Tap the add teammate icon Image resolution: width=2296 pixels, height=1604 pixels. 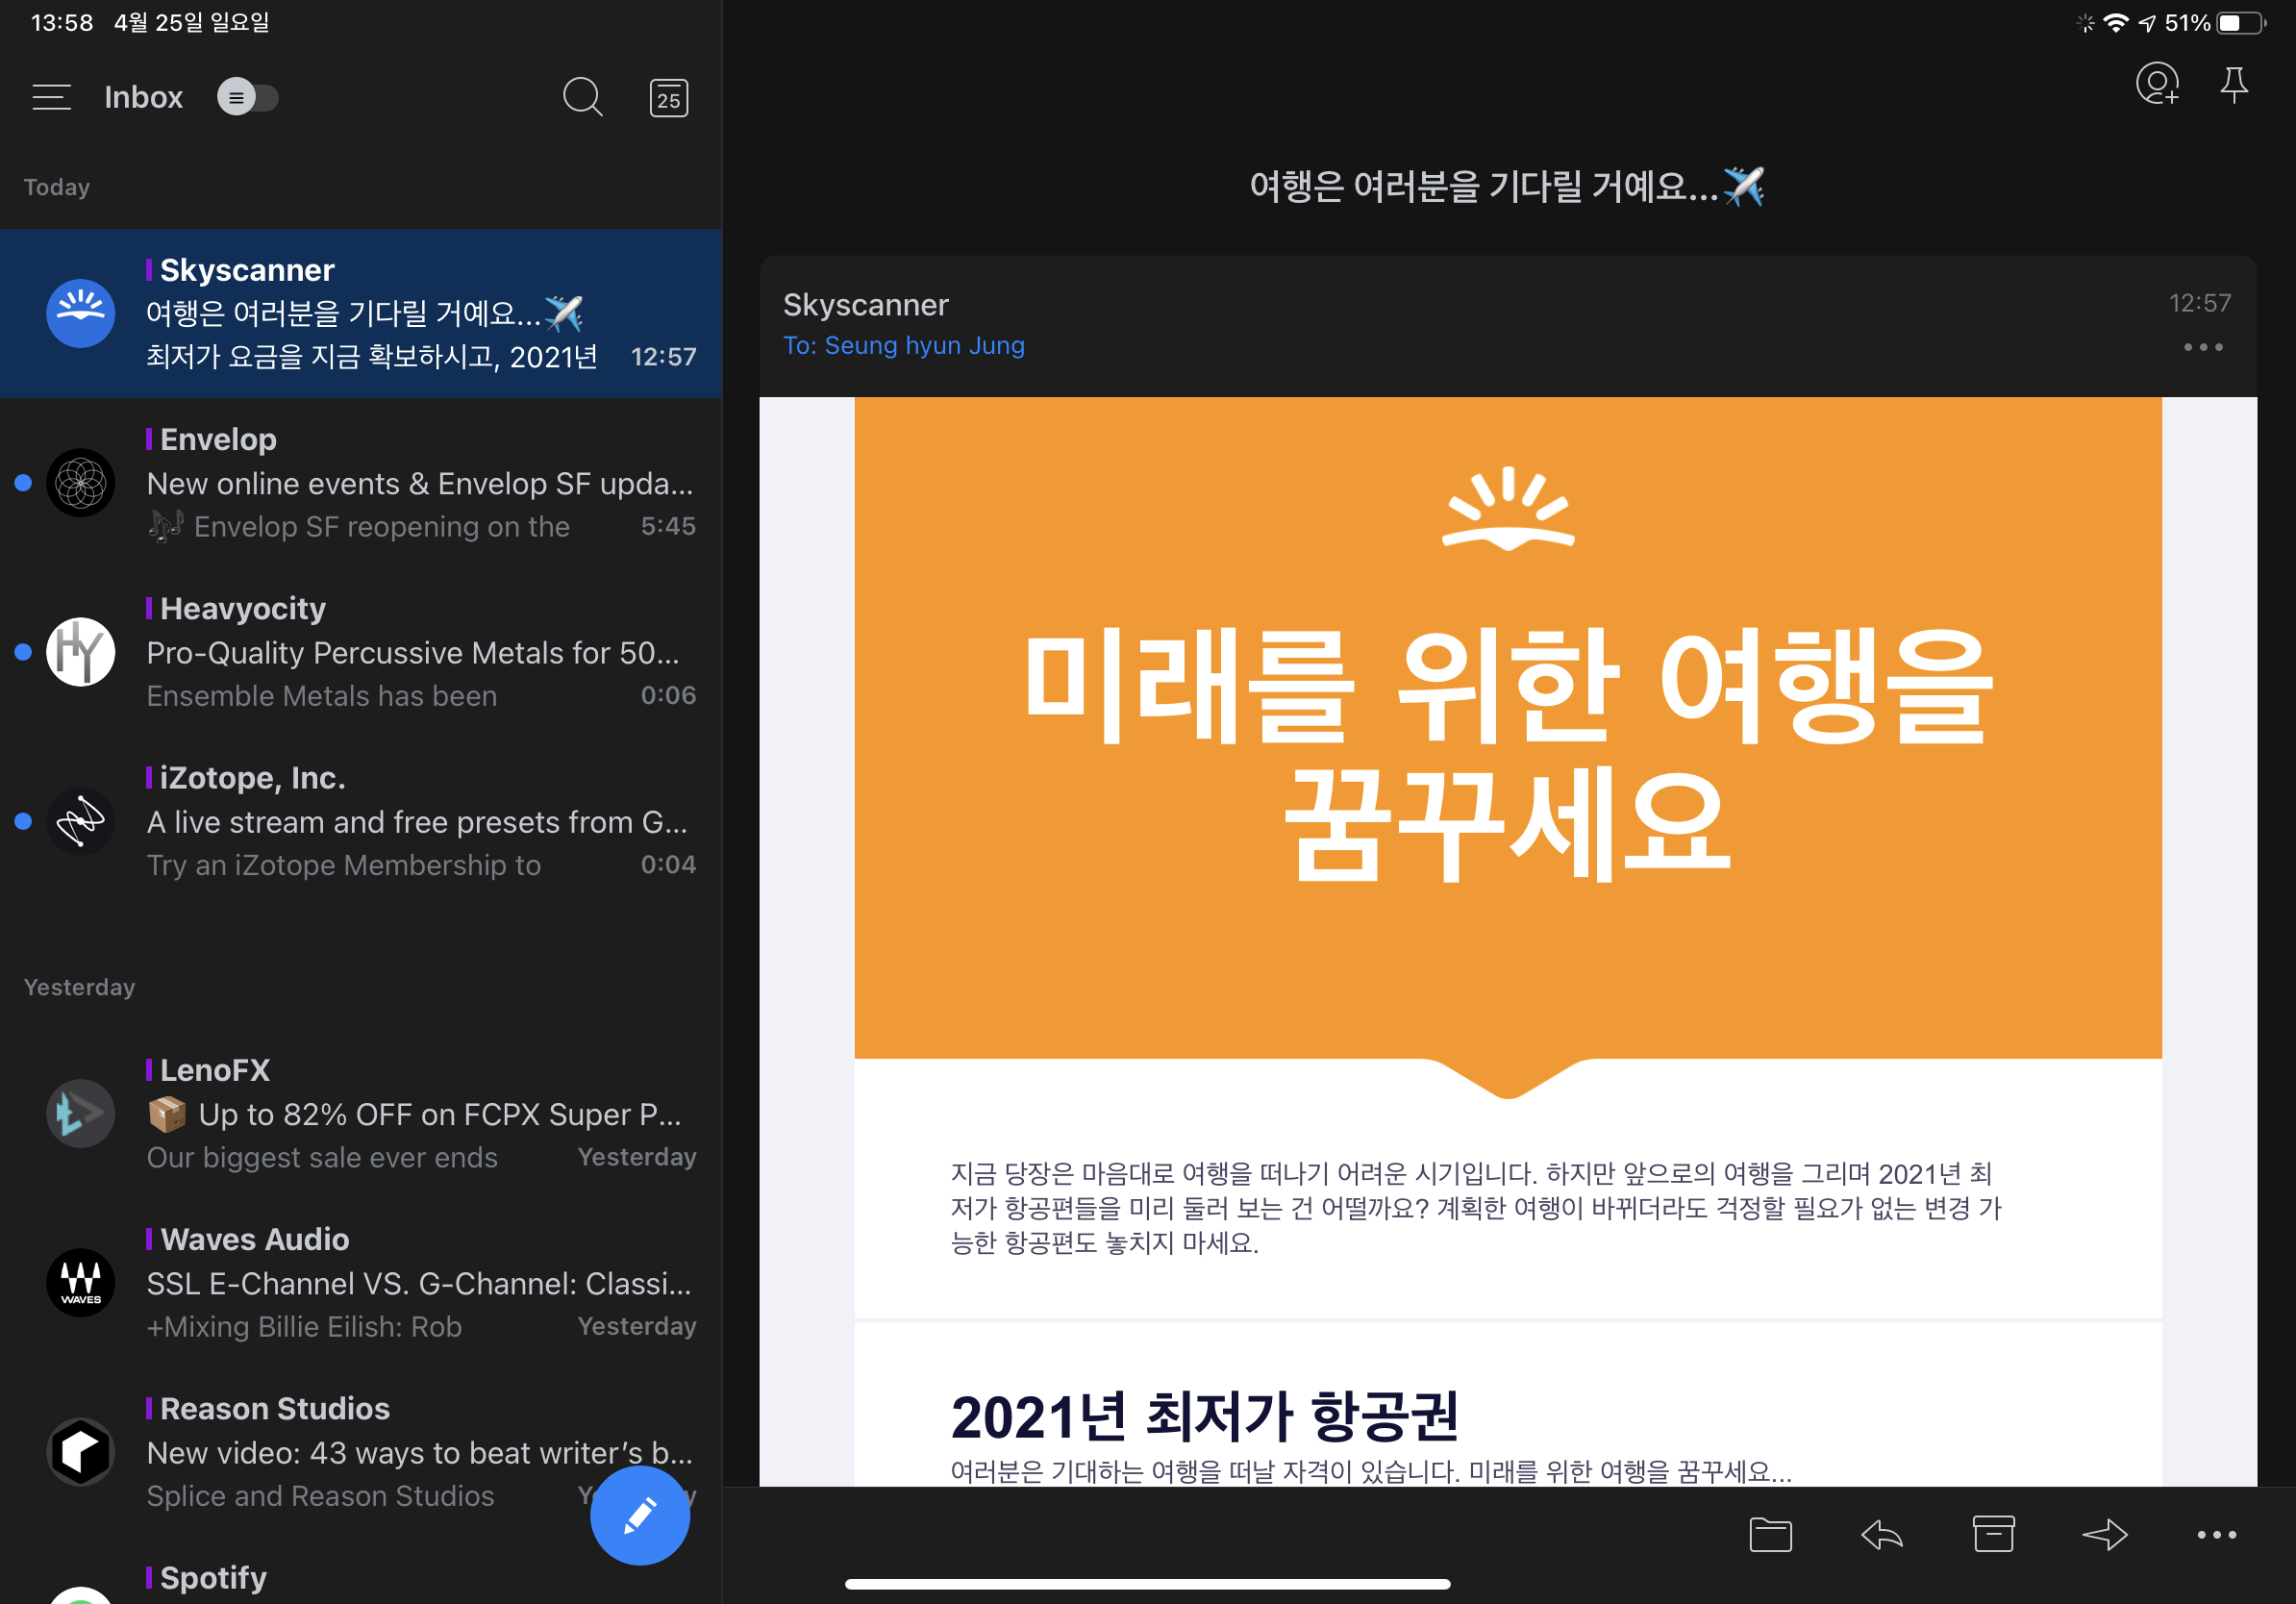2157,84
